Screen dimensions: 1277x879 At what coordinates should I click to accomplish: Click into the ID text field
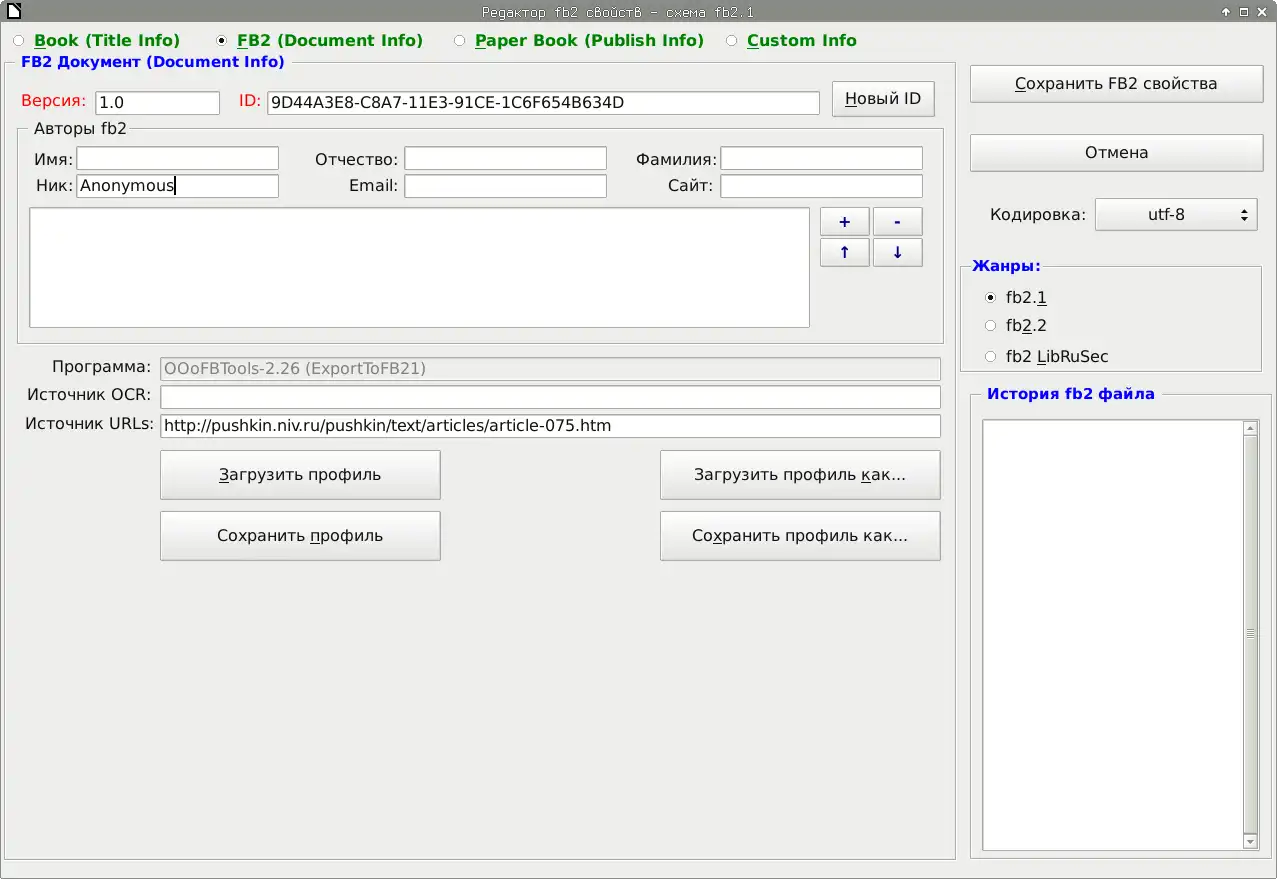pyautogui.click(x=543, y=103)
